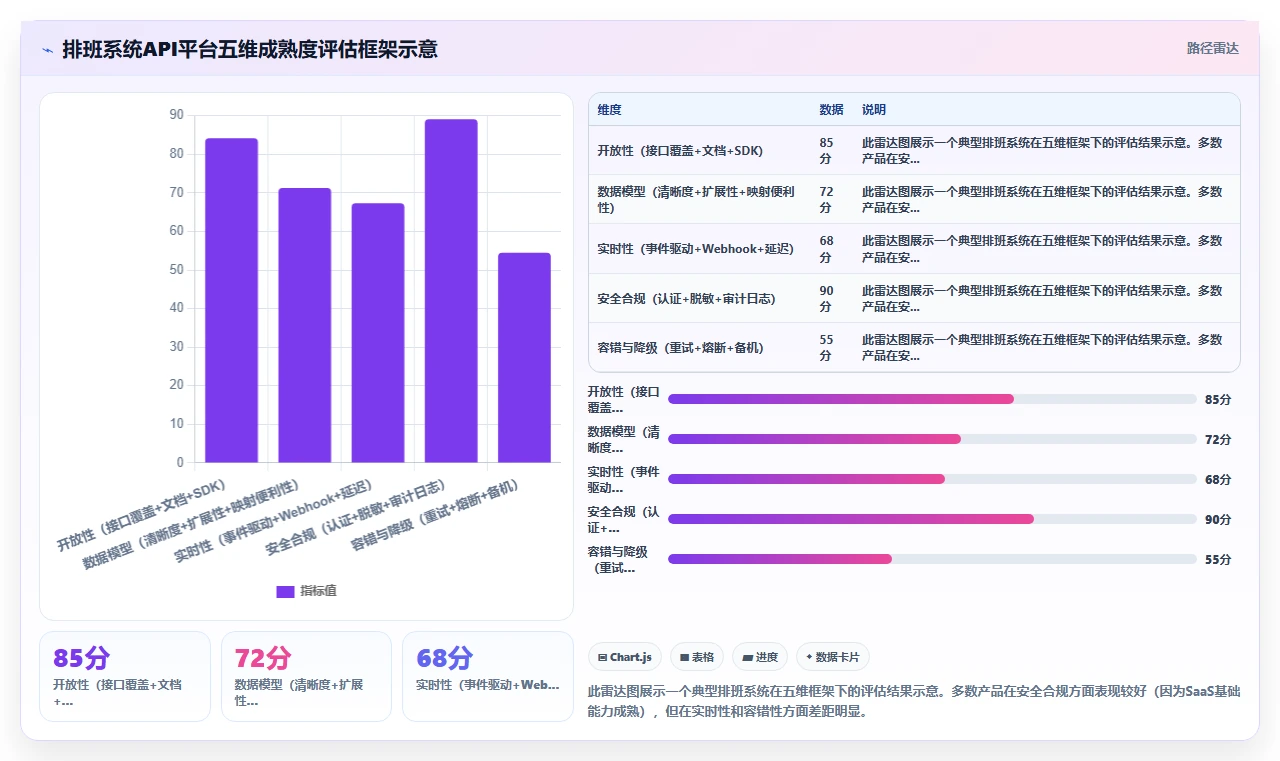The height and width of the screenshot is (761, 1280).
Task: Select the 表格 tag chip
Action: (697, 657)
